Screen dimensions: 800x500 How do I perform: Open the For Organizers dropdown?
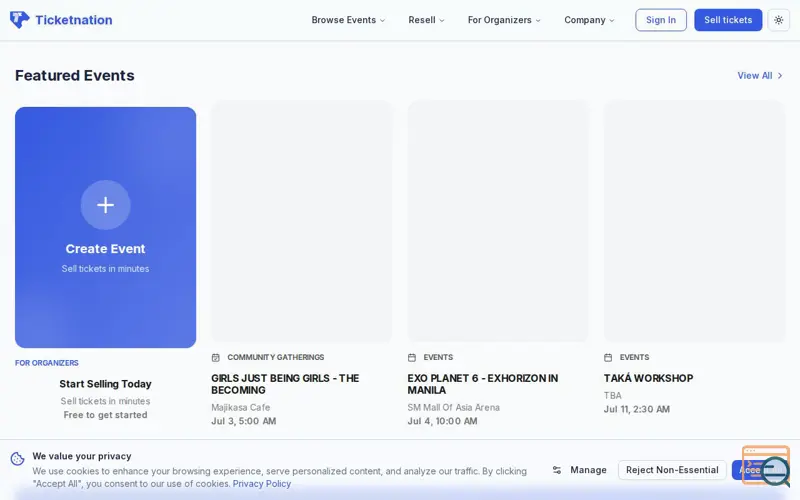point(504,20)
